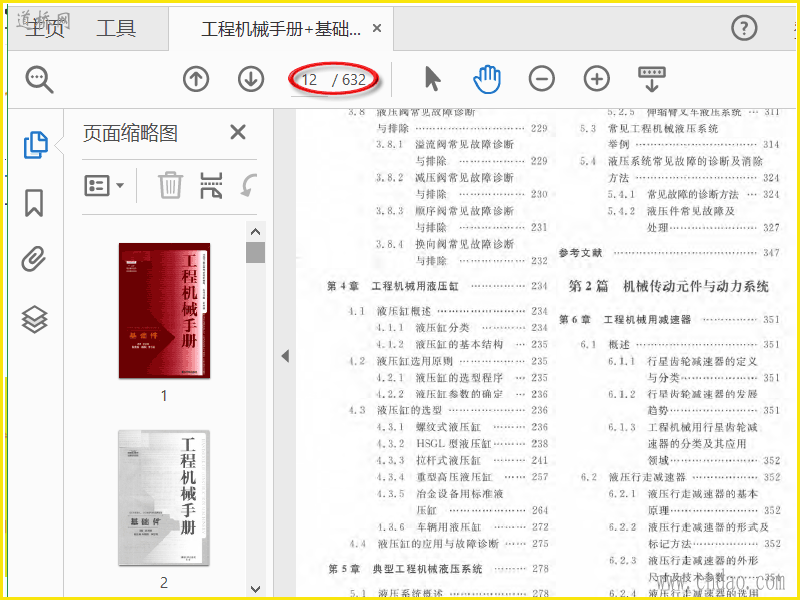The width and height of the screenshot is (800, 600).
Task: Open the help question mark icon
Action: [744, 28]
